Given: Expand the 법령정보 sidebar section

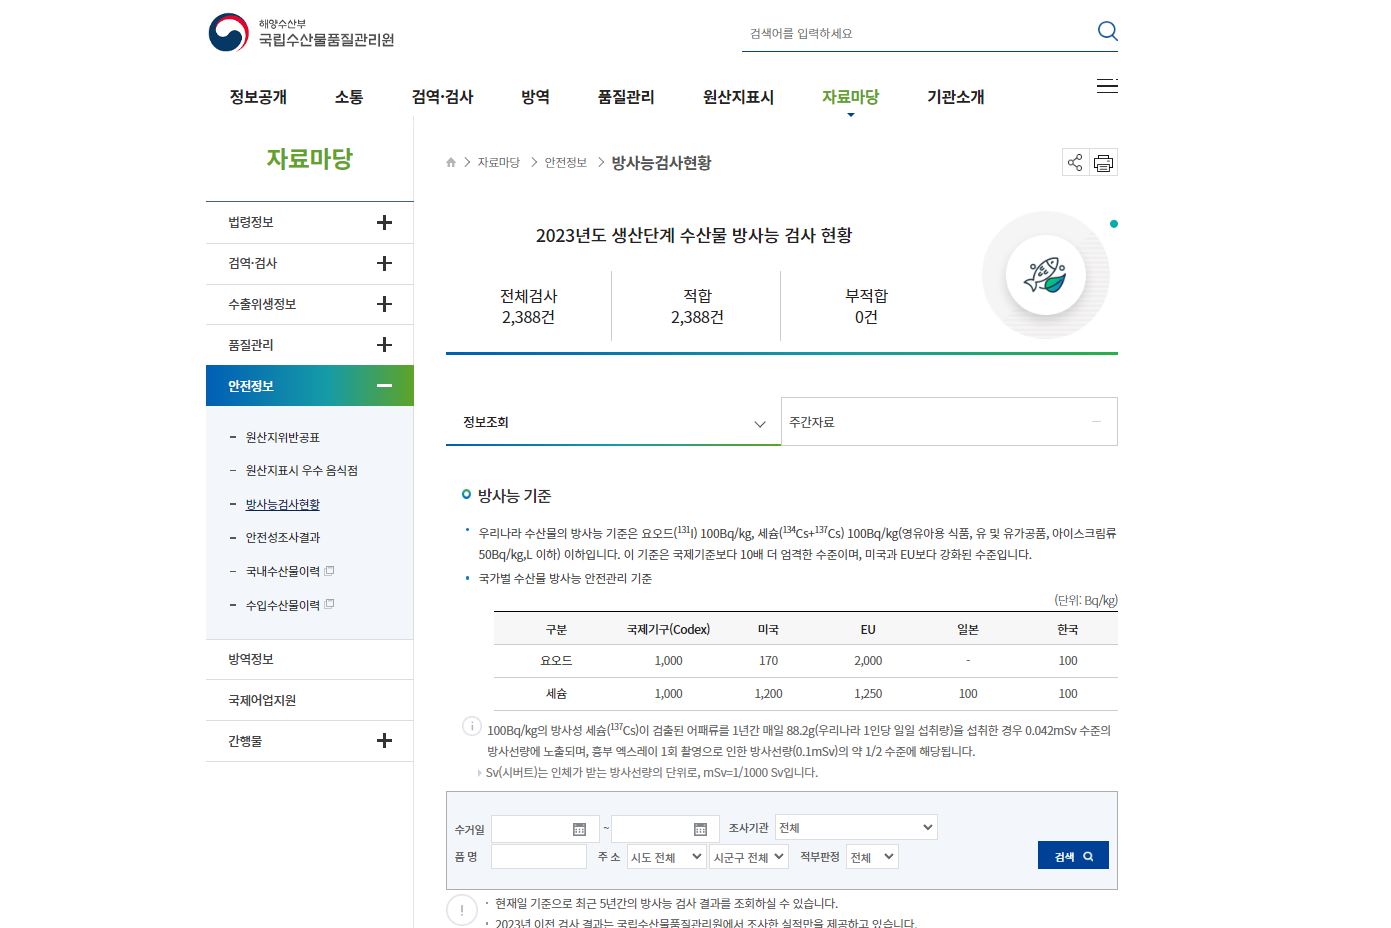Looking at the screenshot, I should coord(384,222).
